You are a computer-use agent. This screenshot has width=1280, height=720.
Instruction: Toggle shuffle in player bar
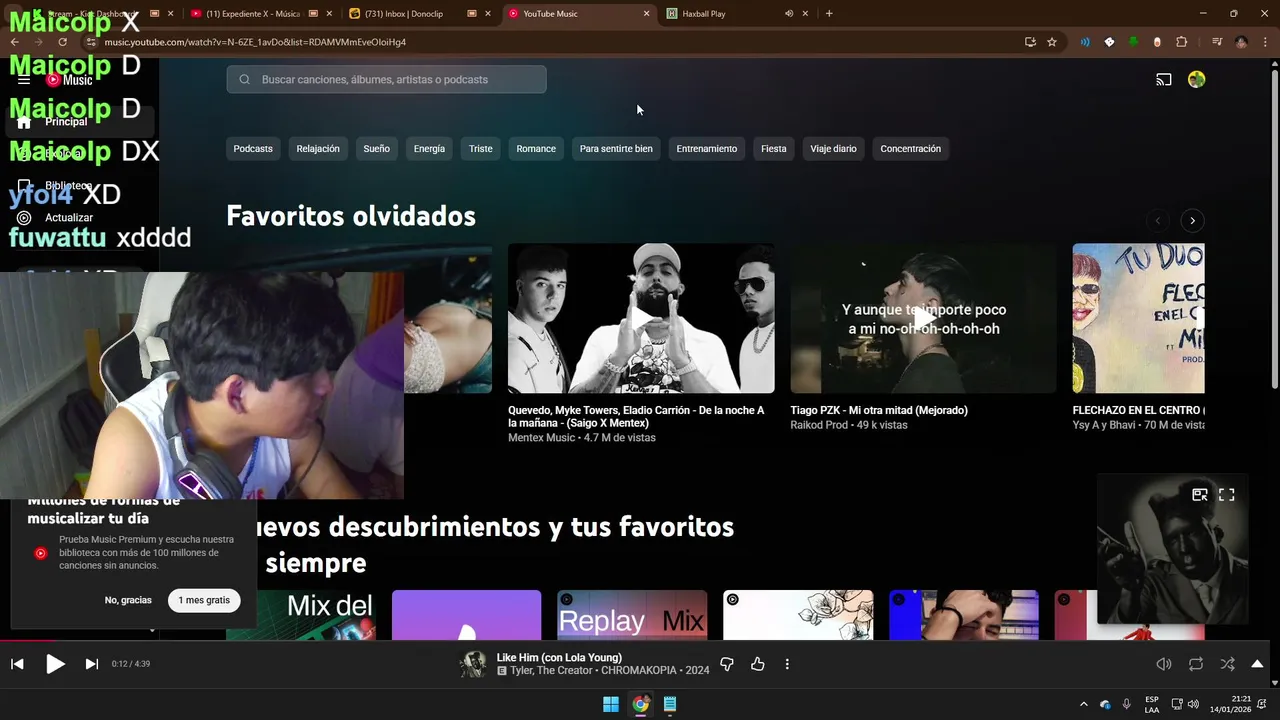(x=1227, y=664)
